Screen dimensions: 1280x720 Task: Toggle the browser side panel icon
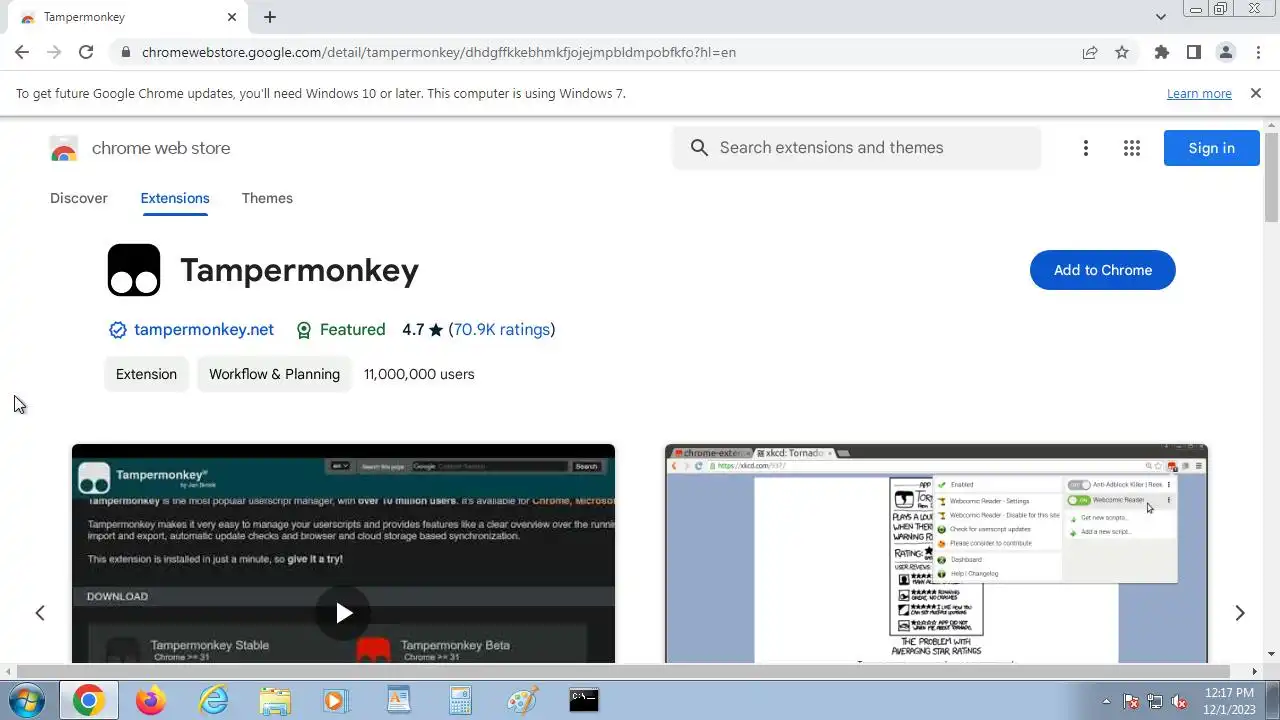tap(1193, 52)
